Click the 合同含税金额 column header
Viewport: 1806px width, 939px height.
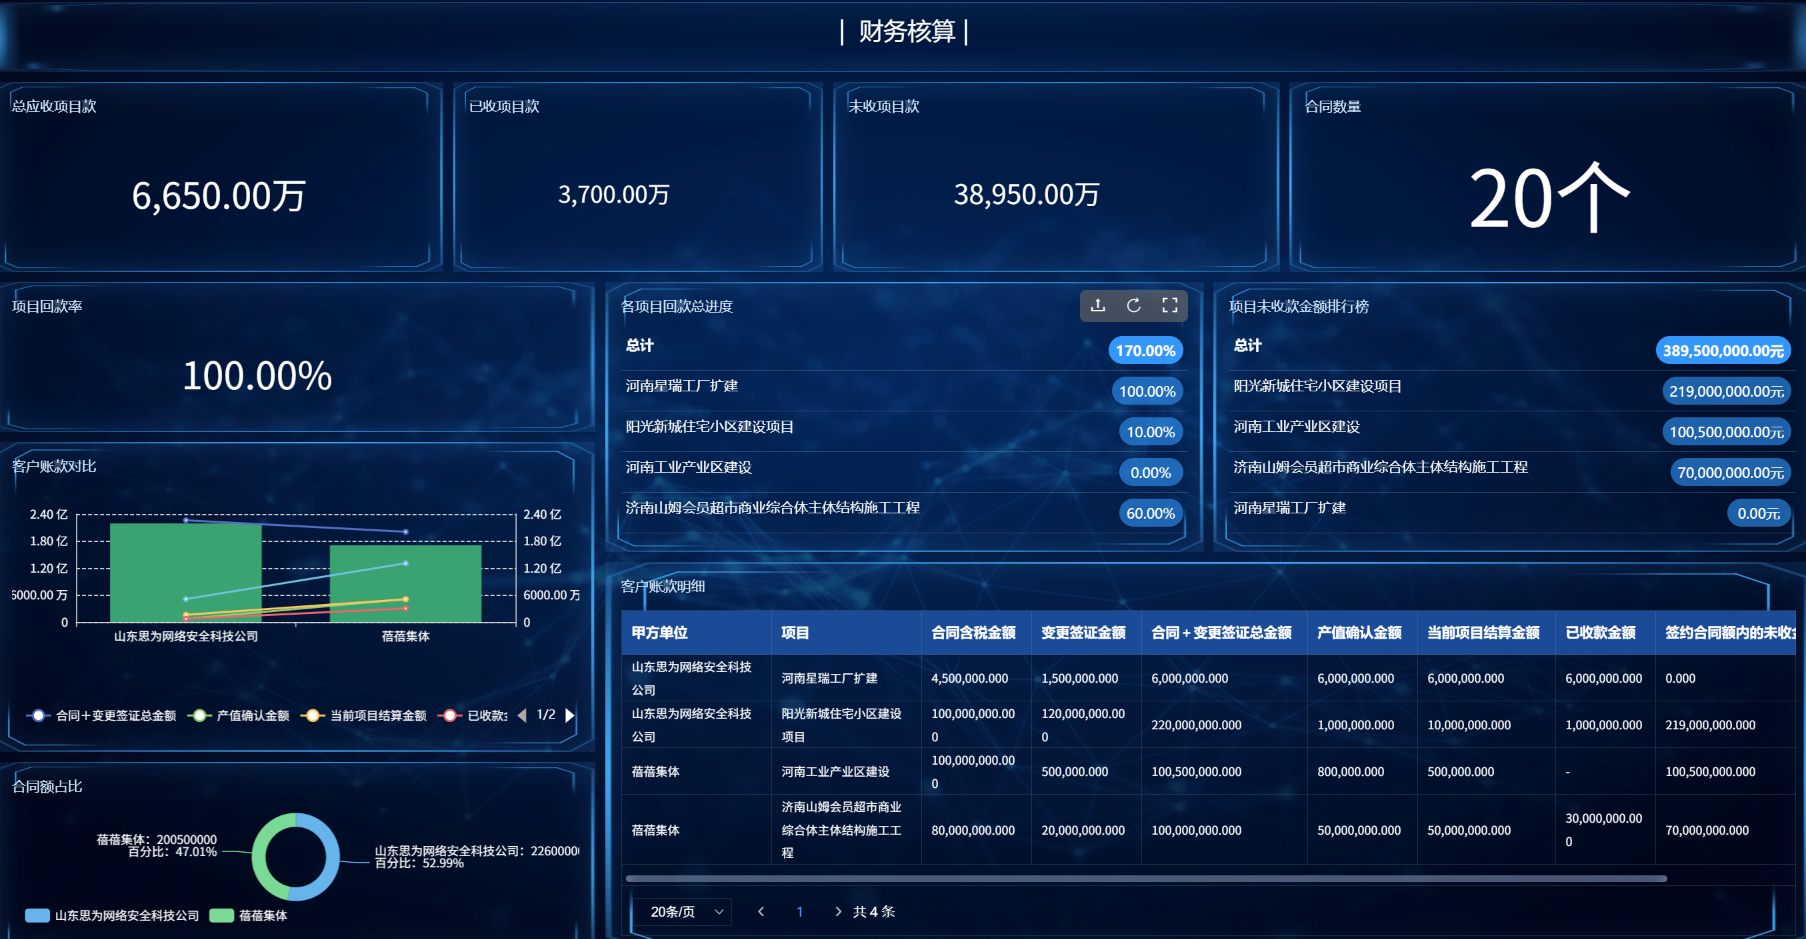pyautogui.click(x=973, y=633)
